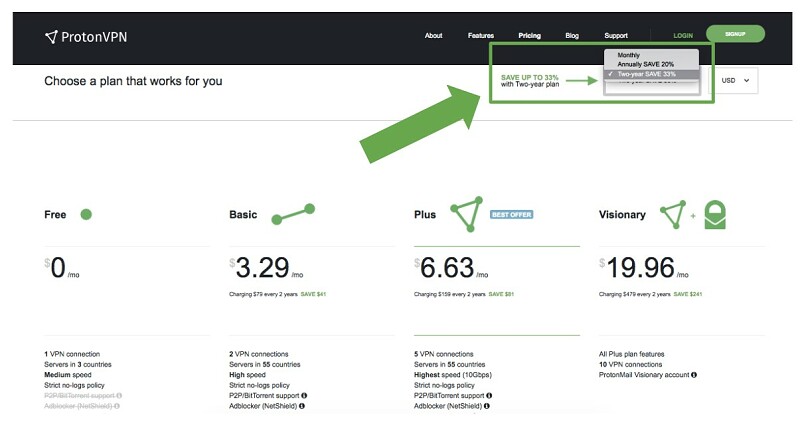Choose Annually SAVE 20% option
The image size is (806, 447).
point(651,64)
